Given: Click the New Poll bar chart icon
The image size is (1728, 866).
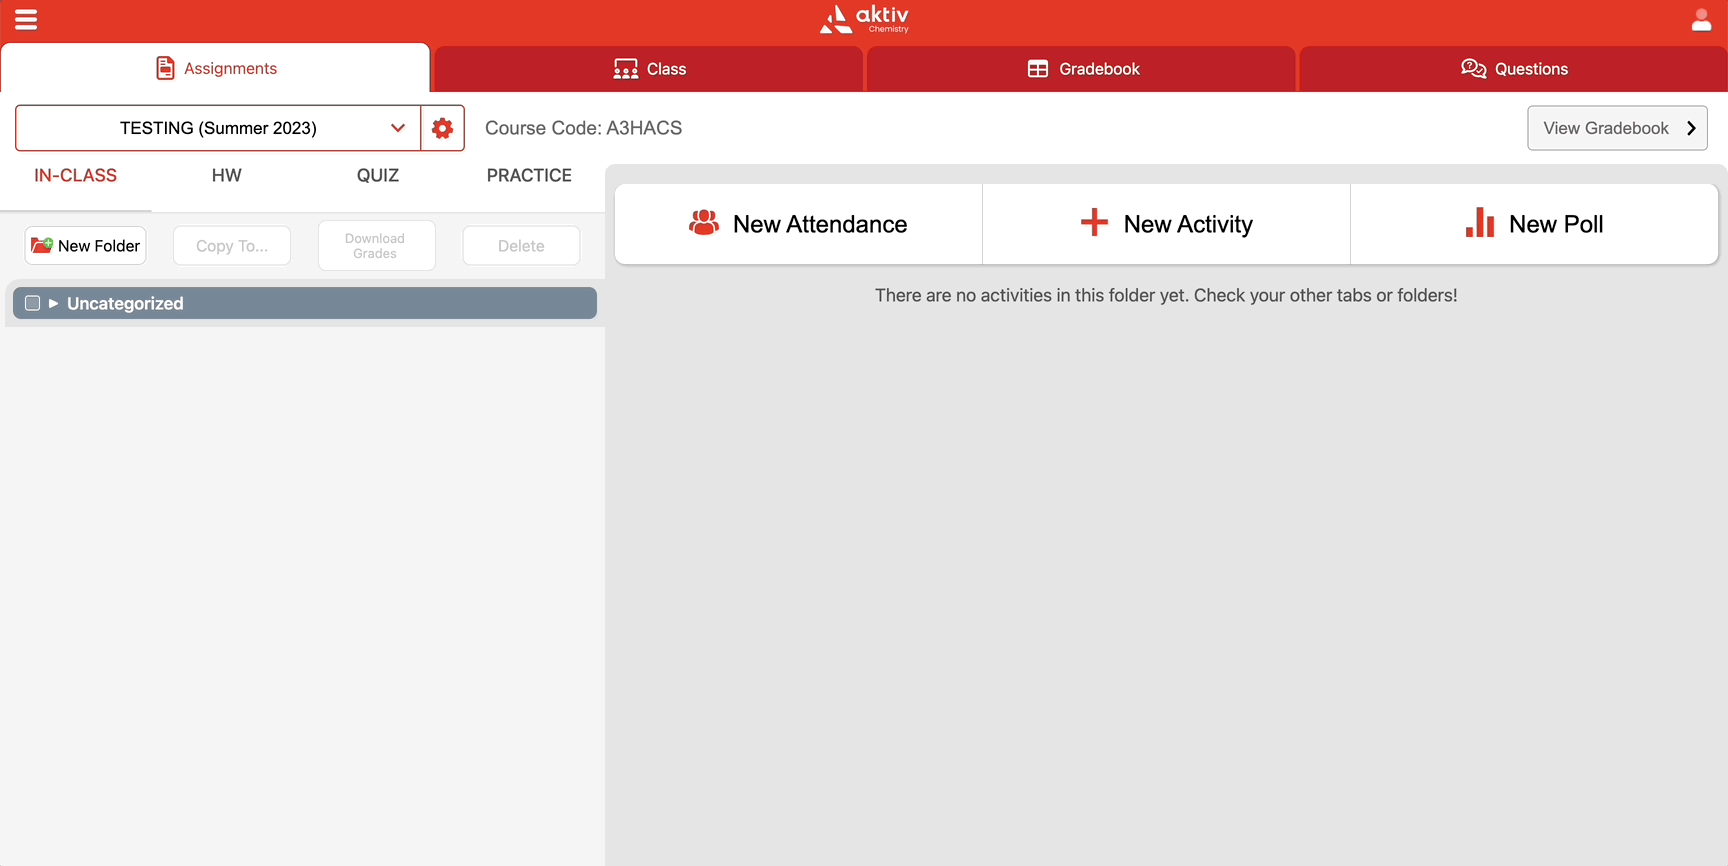Looking at the screenshot, I should [1479, 223].
